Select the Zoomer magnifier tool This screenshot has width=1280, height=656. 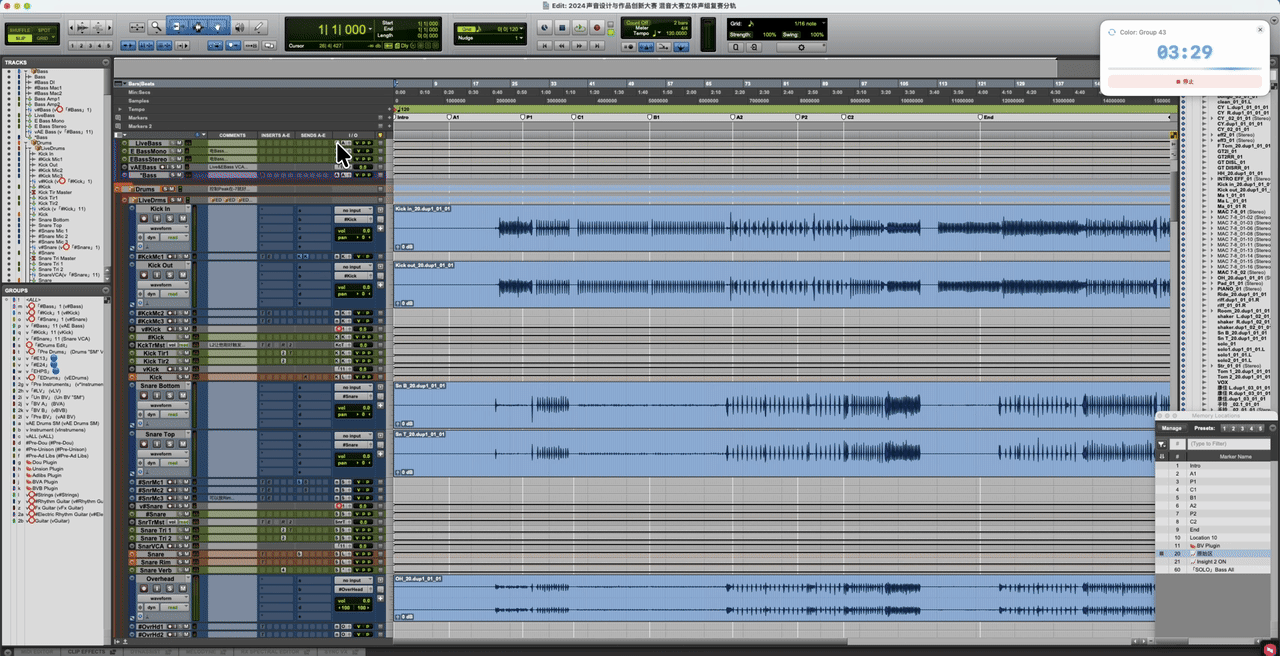coord(157,27)
